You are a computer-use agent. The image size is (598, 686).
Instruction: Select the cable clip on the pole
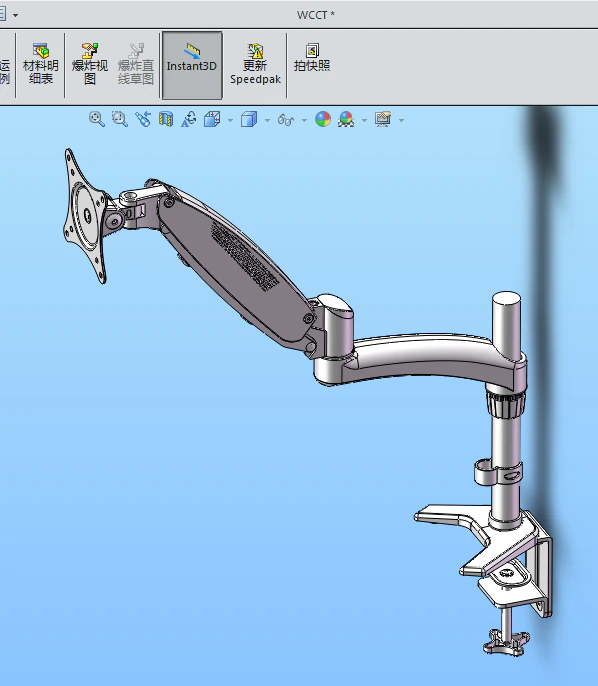[498, 472]
